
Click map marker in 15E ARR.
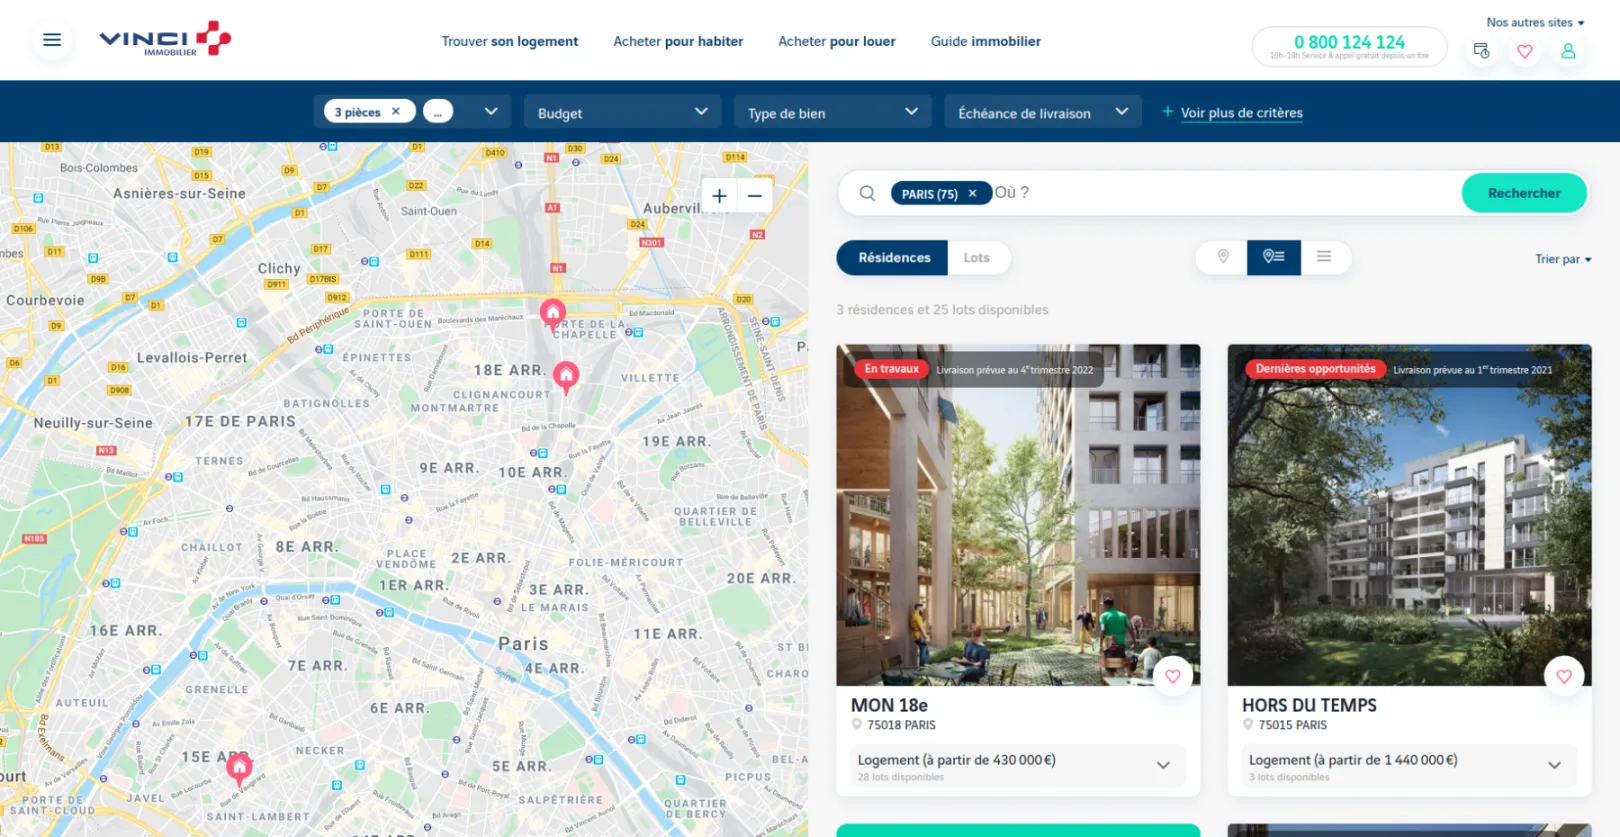238,768
